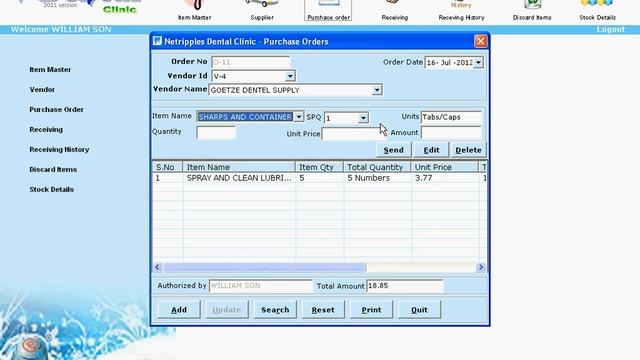Click the Quantity input field

pos(216,132)
